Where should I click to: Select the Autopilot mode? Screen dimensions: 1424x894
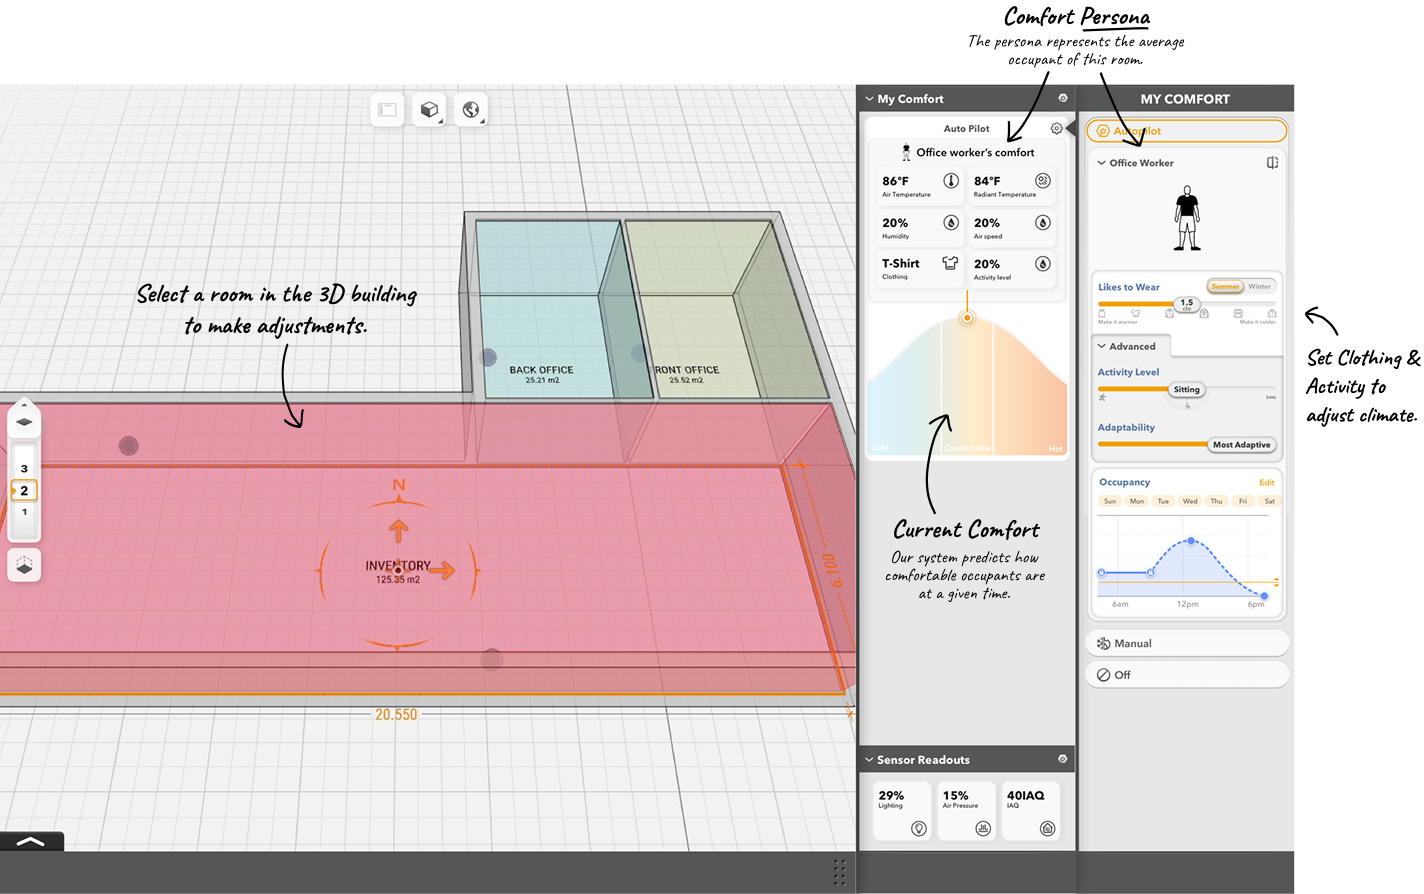(x=1186, y=131)
